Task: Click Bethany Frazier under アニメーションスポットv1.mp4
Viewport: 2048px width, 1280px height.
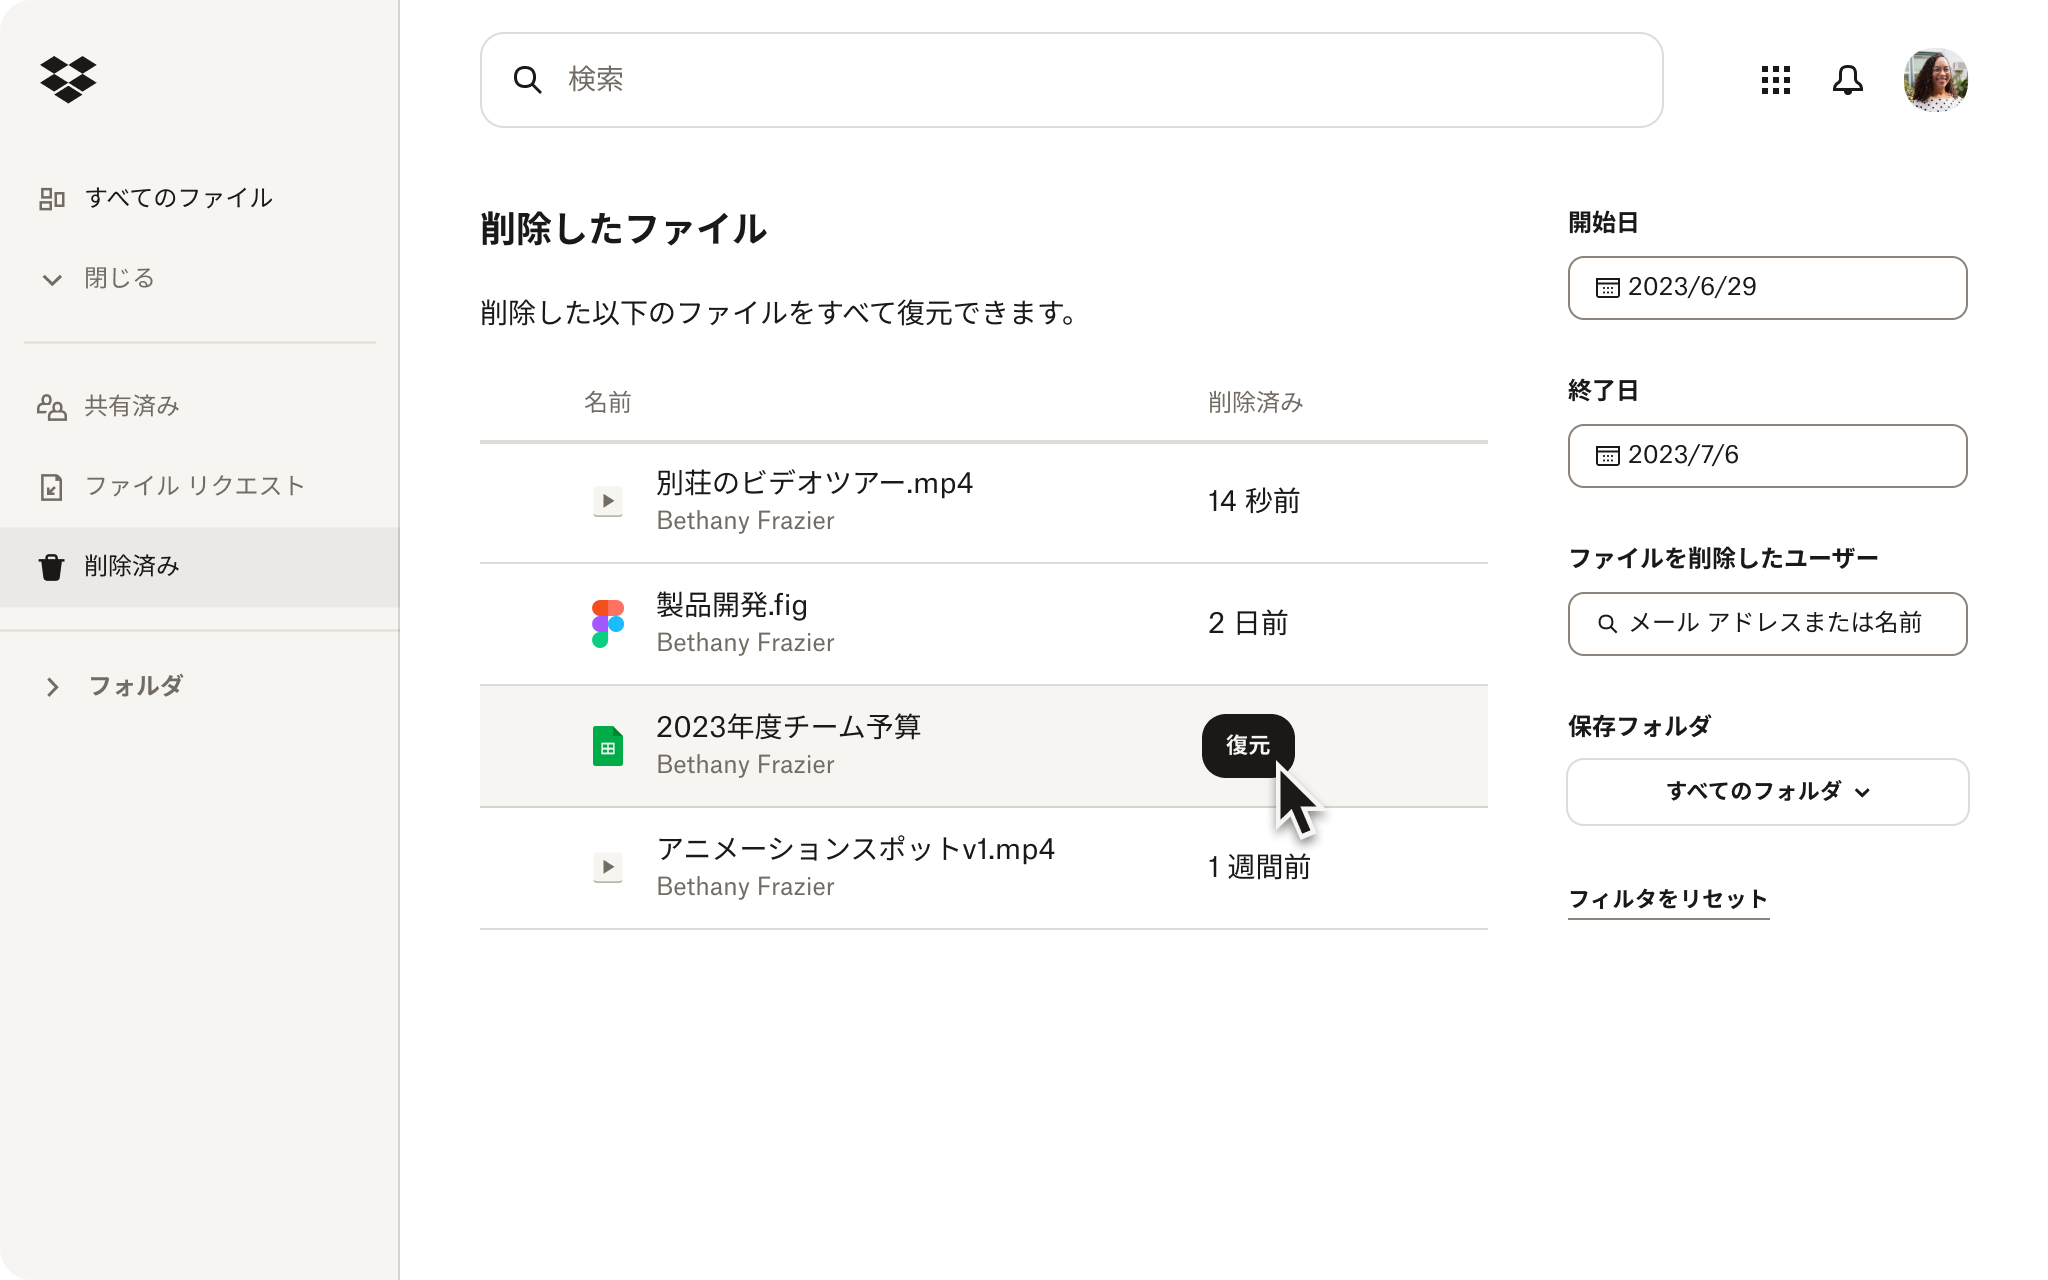Action: point(745,887)
